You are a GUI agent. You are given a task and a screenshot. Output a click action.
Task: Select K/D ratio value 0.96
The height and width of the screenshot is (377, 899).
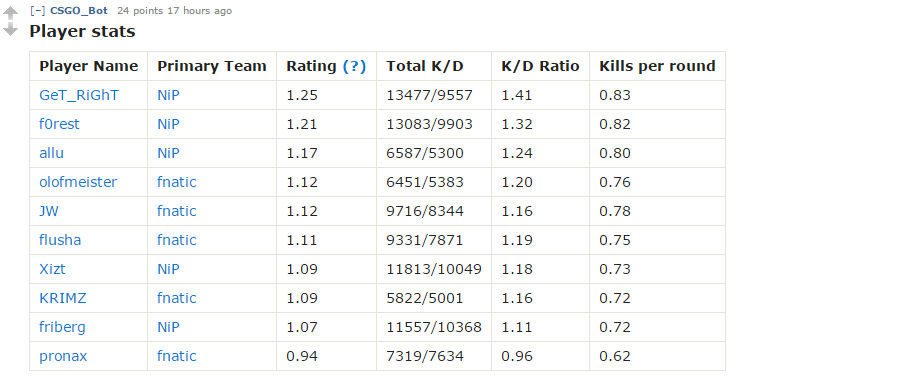517,356
